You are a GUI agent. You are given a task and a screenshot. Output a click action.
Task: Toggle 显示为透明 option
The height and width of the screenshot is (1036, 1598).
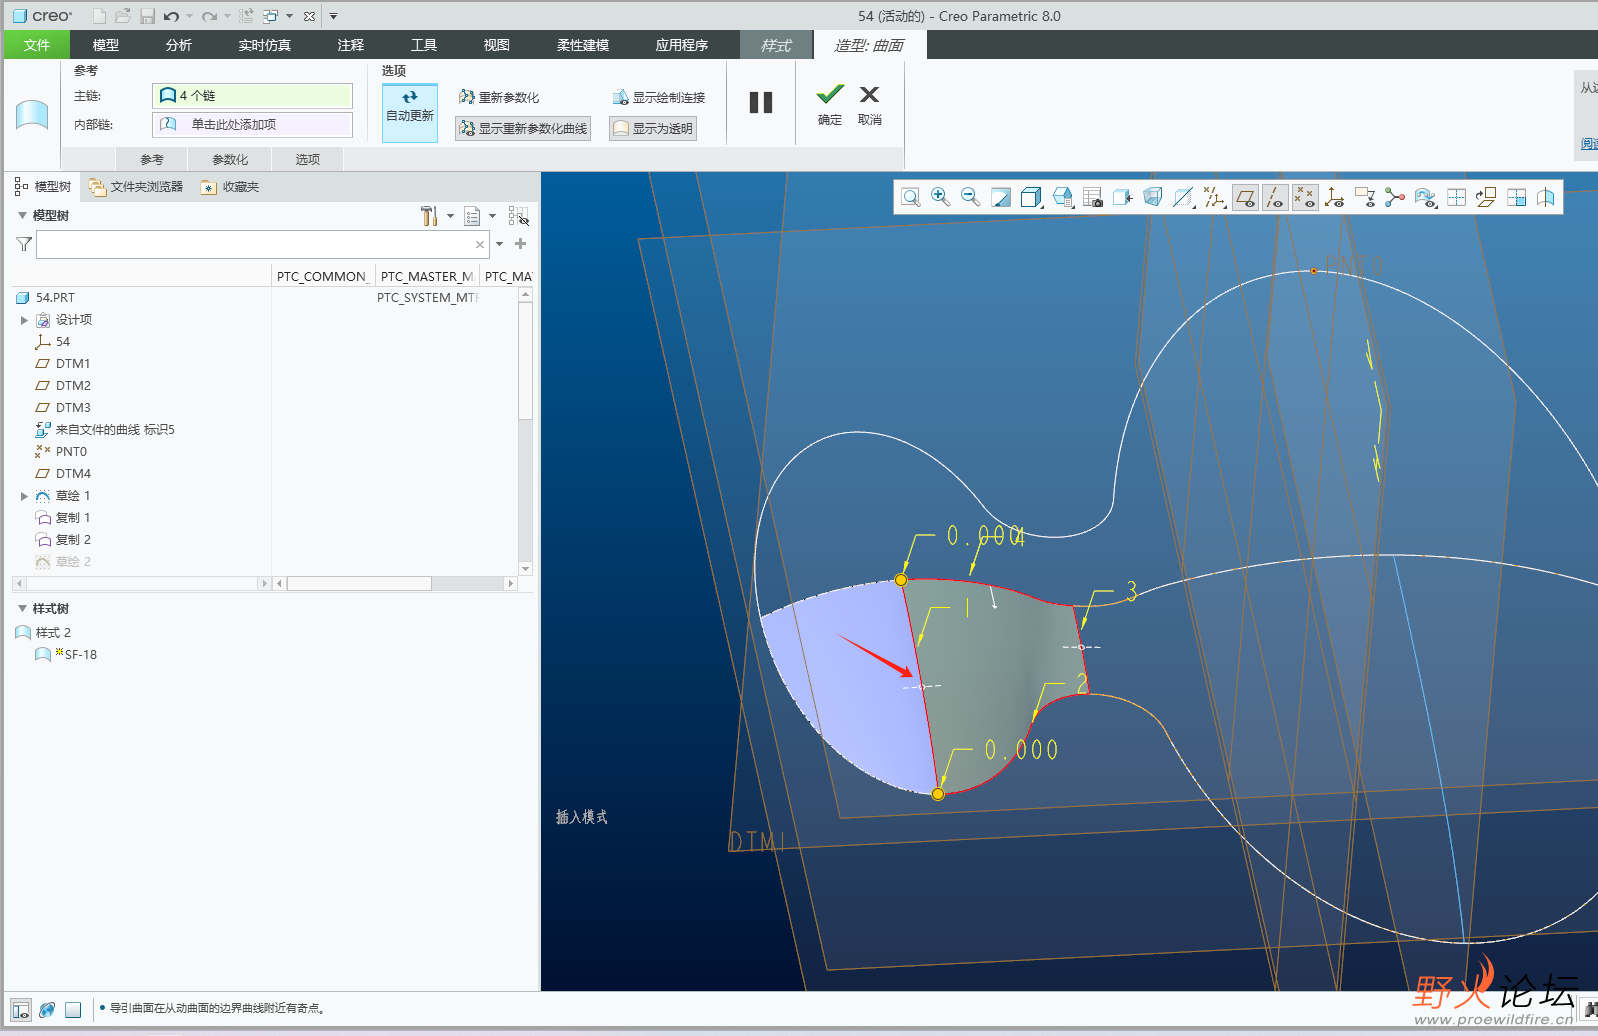coord(652,128)
